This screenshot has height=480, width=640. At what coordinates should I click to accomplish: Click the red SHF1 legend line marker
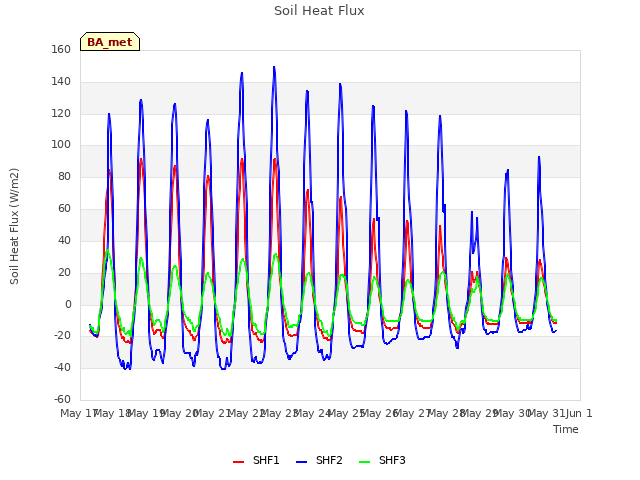click(x=238, y=462)
